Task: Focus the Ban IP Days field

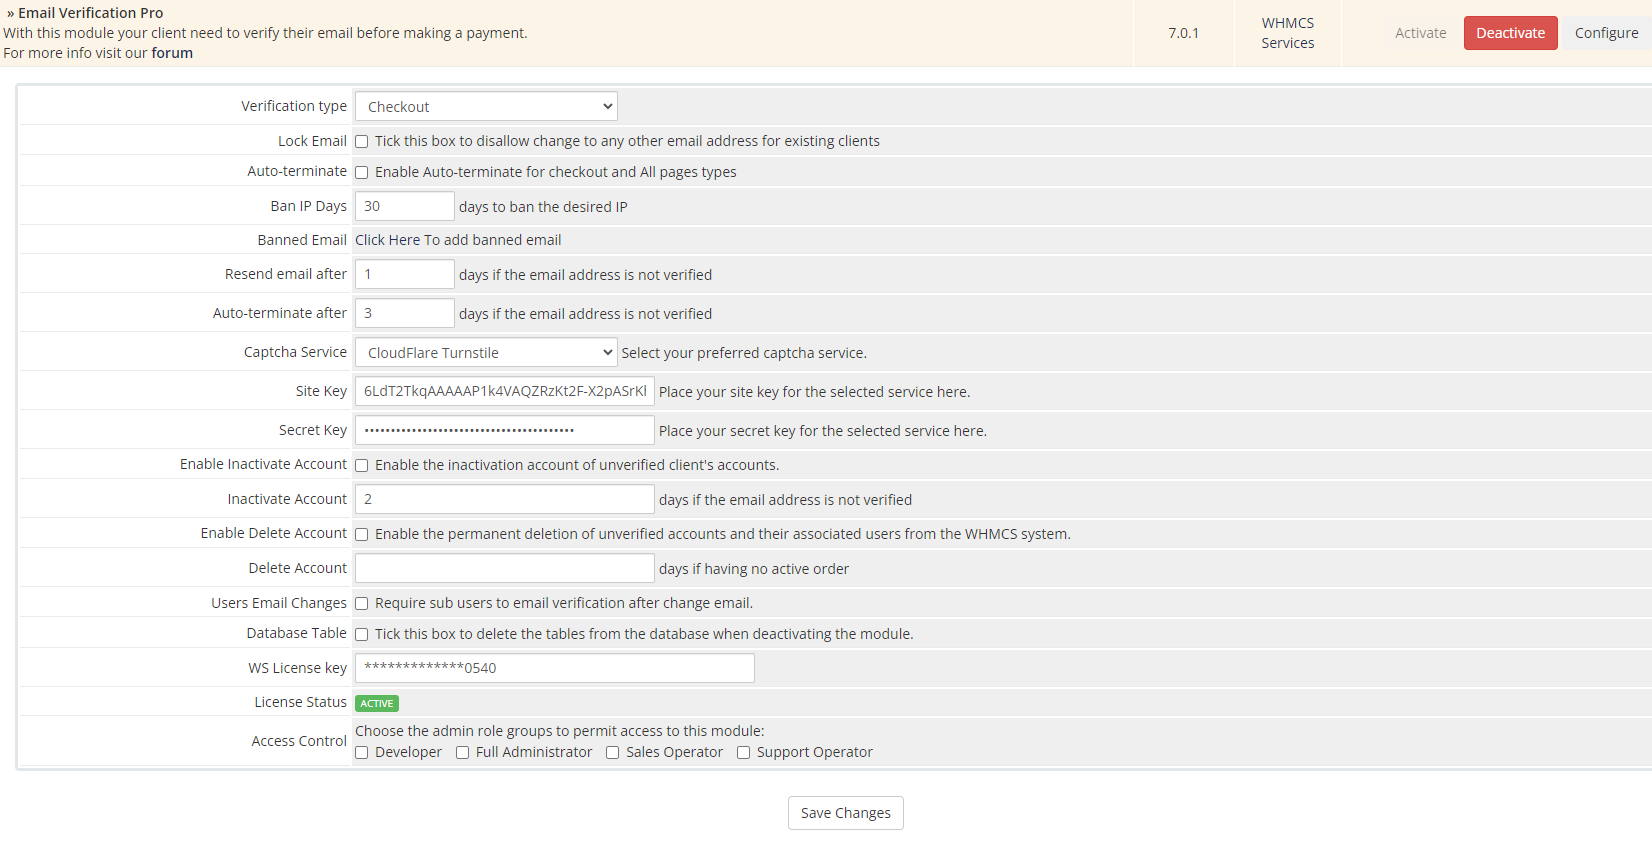Action: tap(405, 206)
